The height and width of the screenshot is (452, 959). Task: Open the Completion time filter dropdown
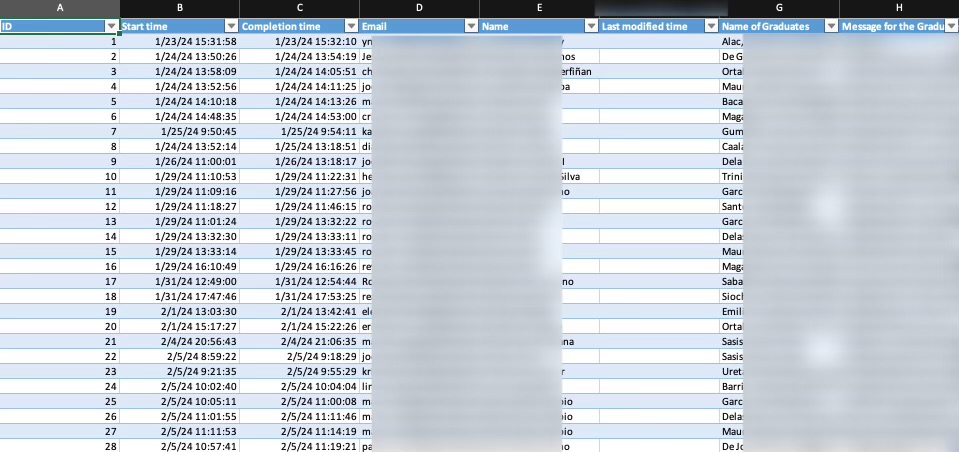[351, 26]
